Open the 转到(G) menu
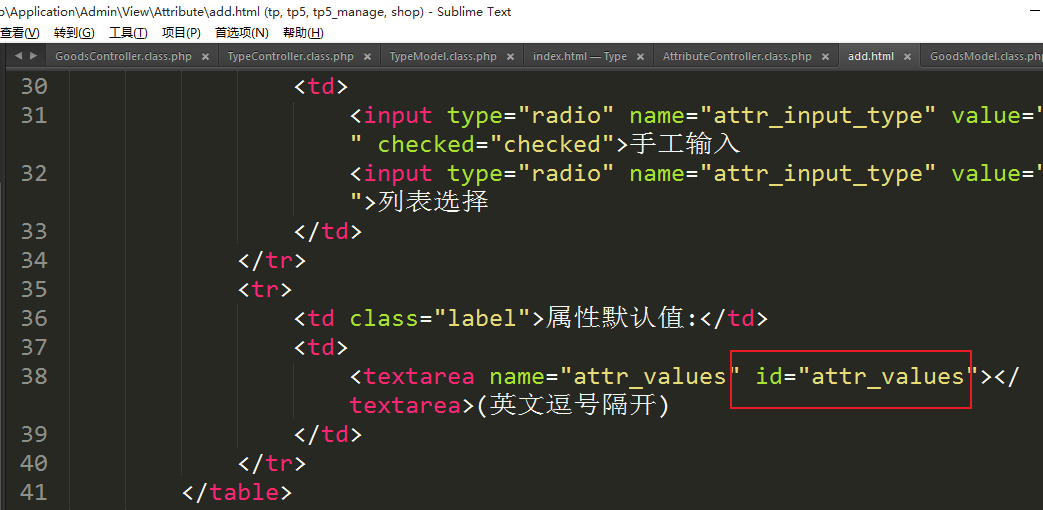Viewport: 1043px width, 510px height. click(x=73, y=33)
